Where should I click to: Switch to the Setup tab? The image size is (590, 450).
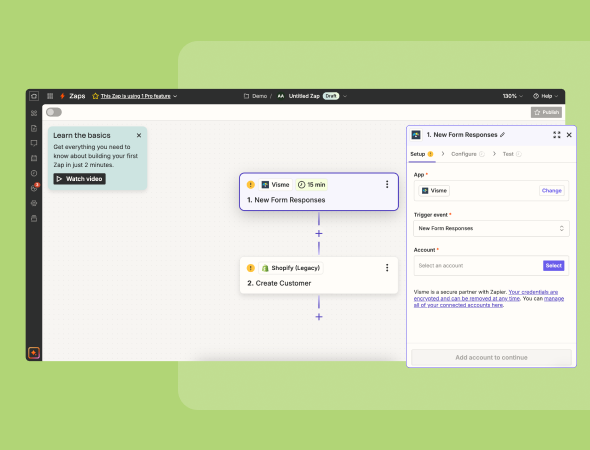[x=421, y=154]
